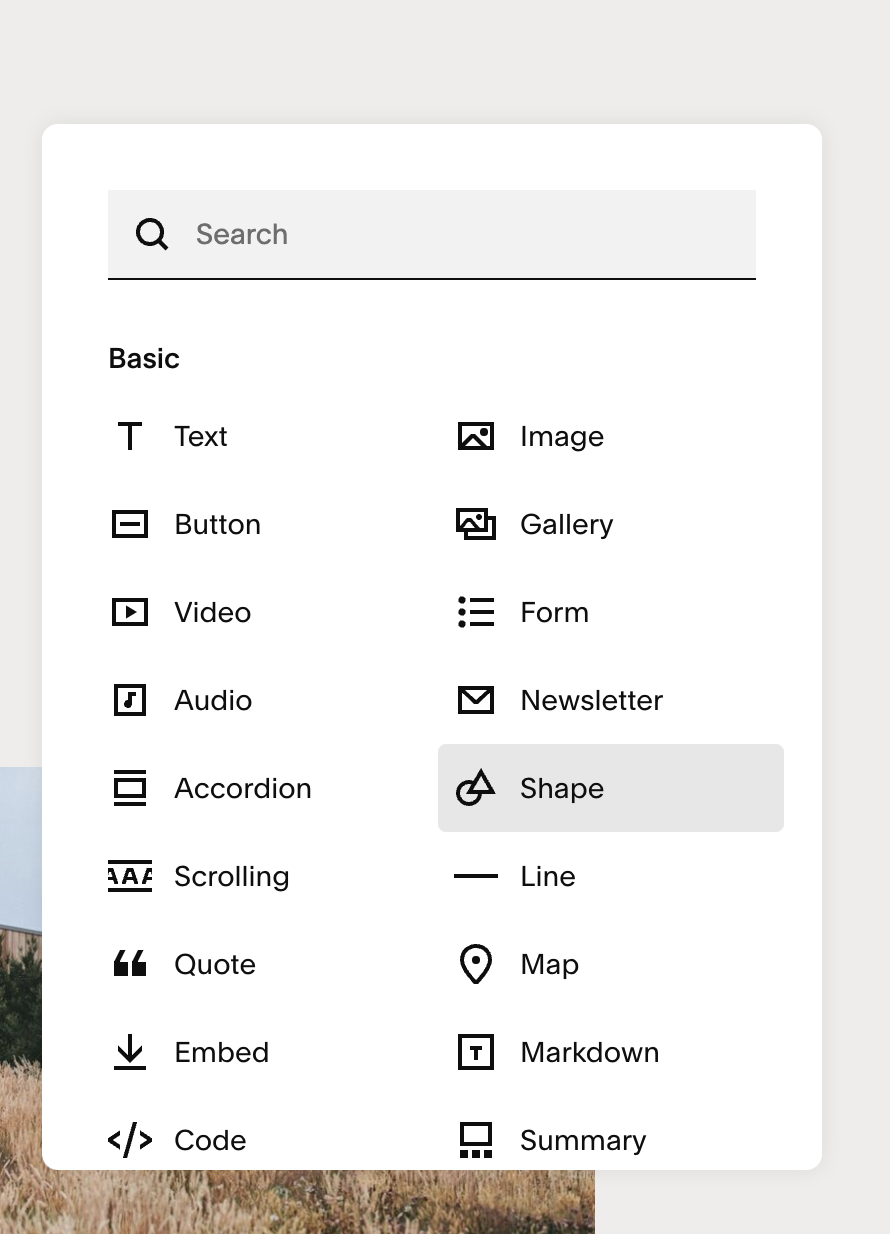Screen dimensions: 890x1234
Task: Select the Text block icon
Action: [x=130, y=436]
